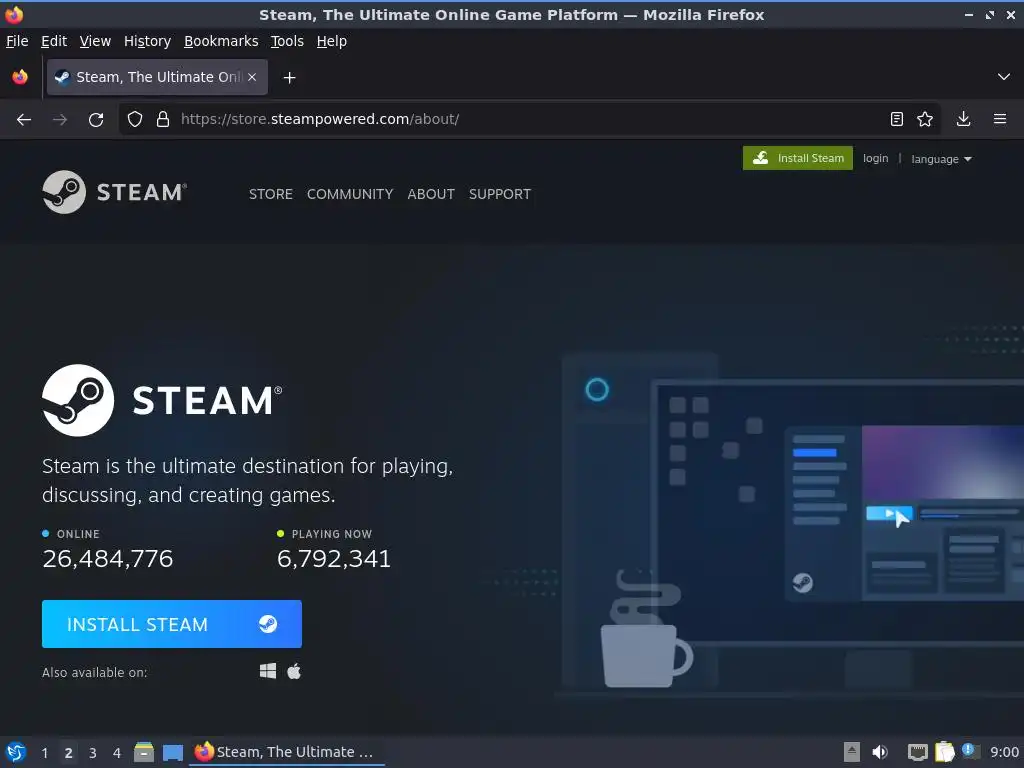Open the ABOUT page link

(431, 194)
